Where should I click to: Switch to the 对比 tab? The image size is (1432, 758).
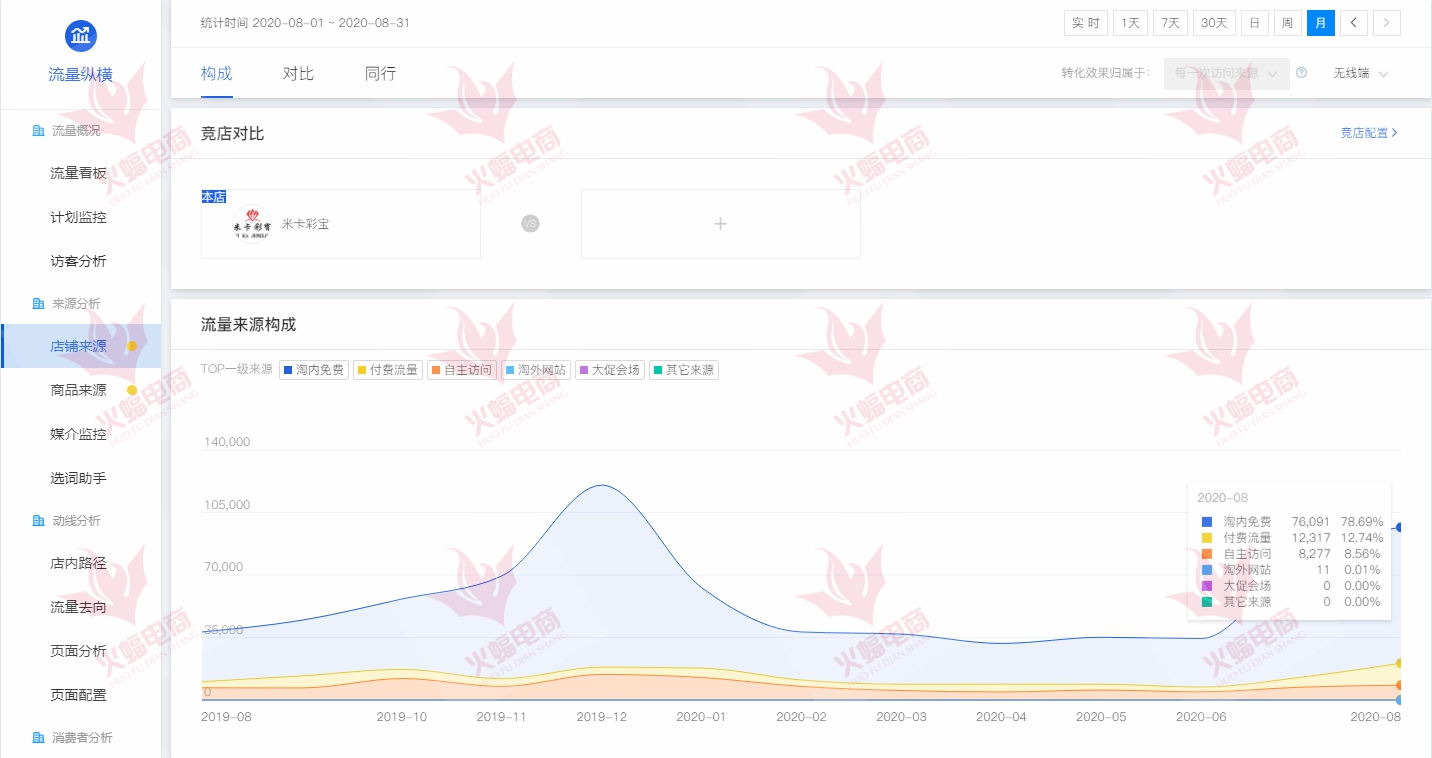[297, 73]
